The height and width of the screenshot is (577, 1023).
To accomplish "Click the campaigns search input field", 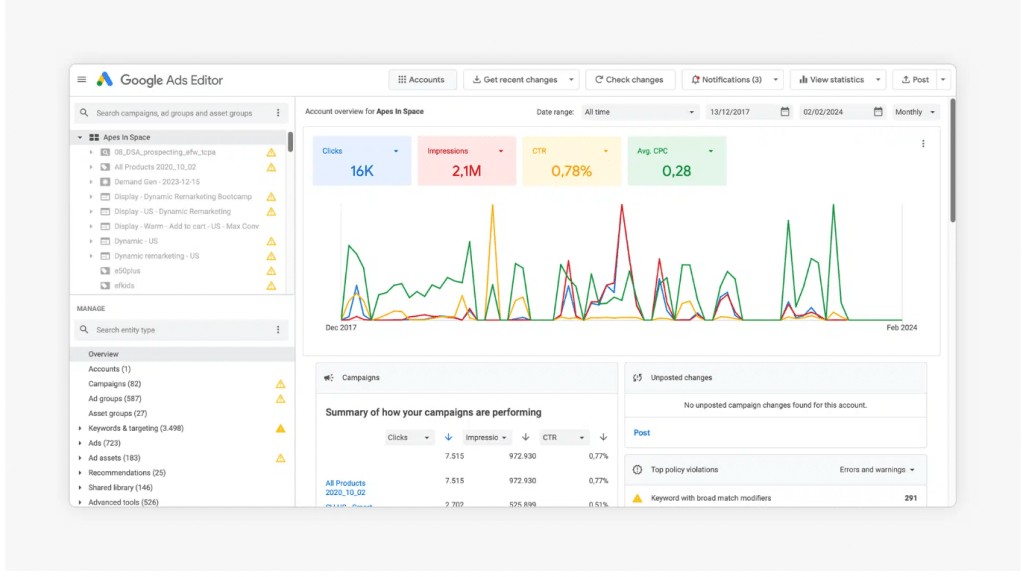I will [175, 113].
